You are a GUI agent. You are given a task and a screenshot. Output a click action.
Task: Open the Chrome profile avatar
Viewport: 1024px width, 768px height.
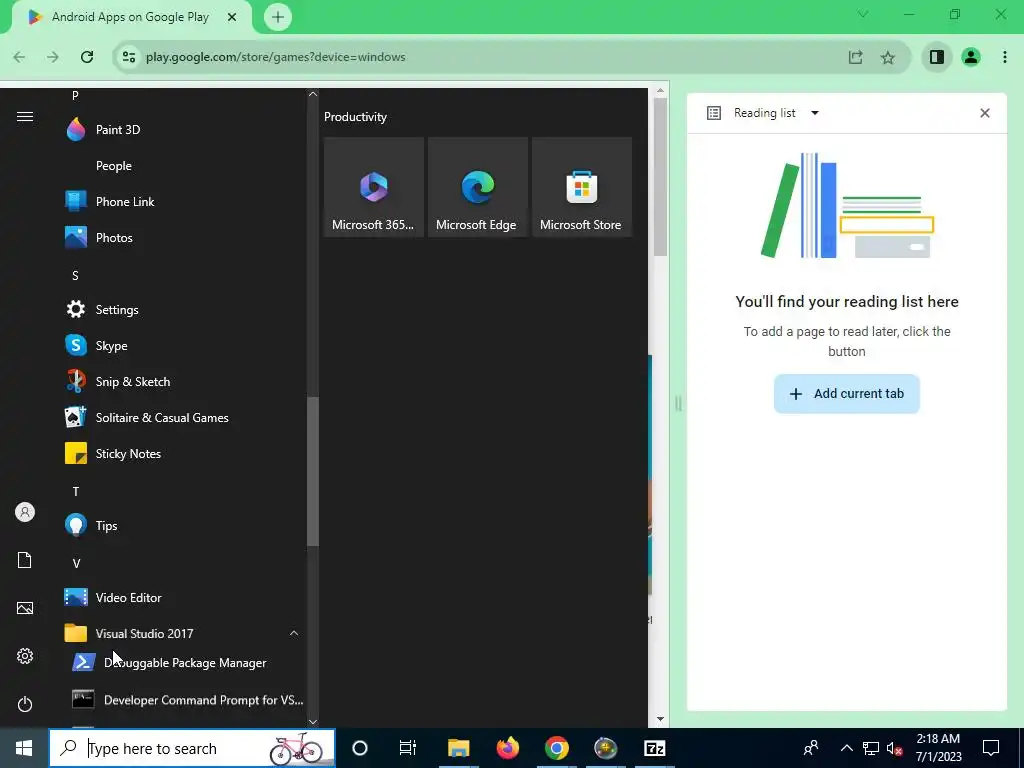point(971,57)
